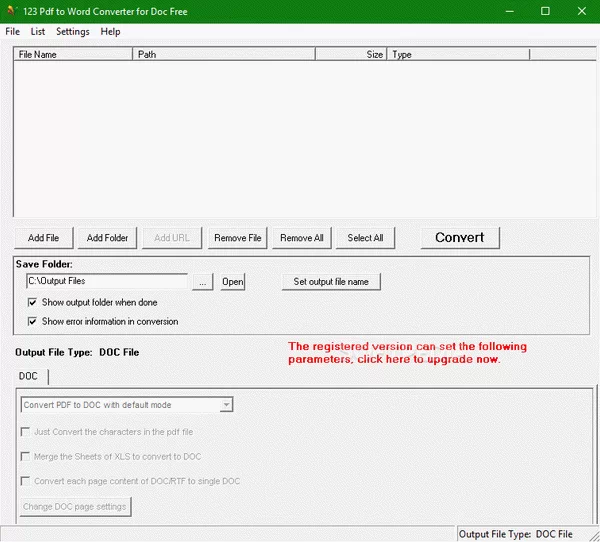Close the converter window
Image resolution: width=600 pixels, height=542 pixels.
[582, 11]
